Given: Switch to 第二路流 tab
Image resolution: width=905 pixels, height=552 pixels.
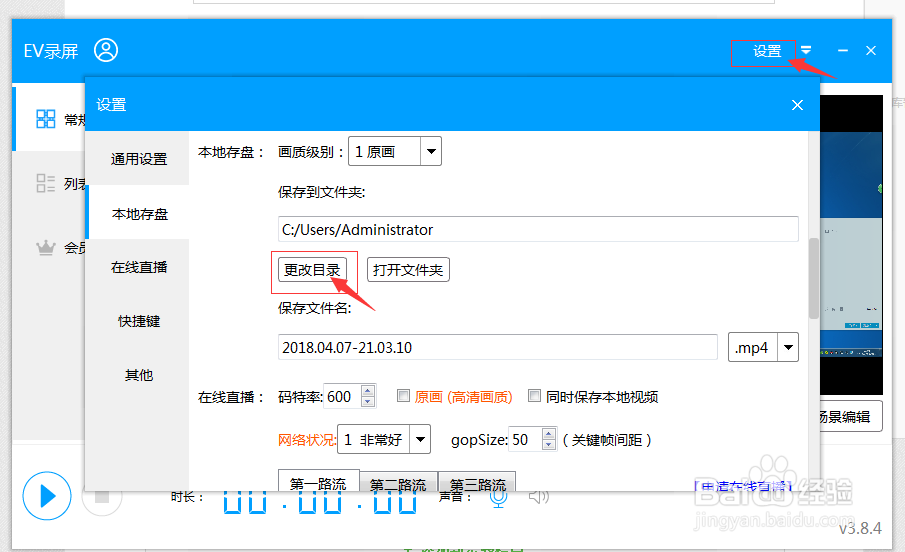Looking at the screenshot, I should 398,482.
